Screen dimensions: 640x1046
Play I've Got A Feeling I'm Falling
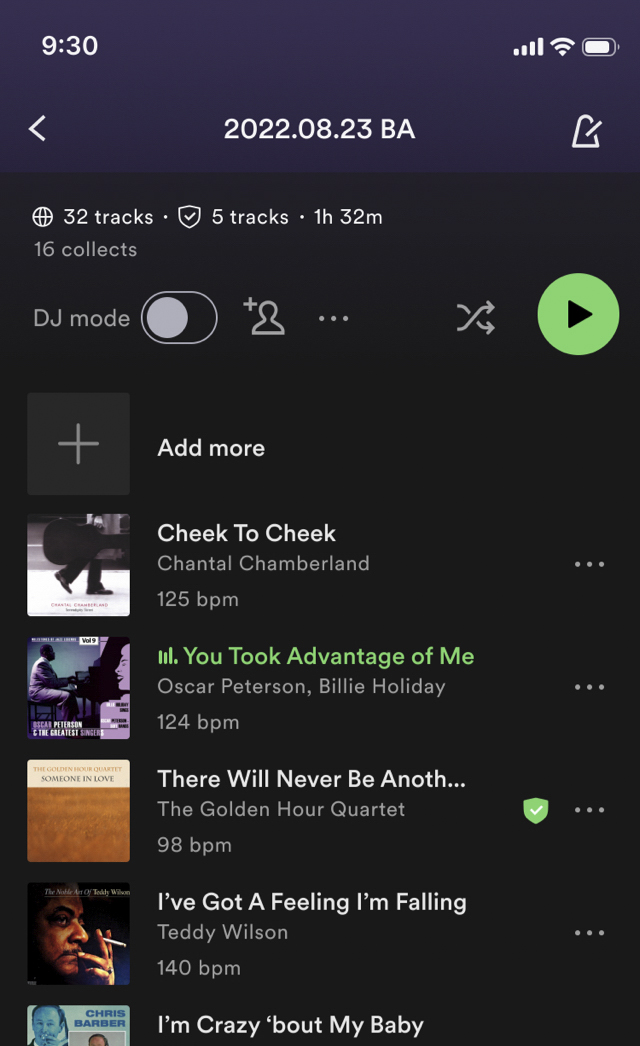(312, 902)
